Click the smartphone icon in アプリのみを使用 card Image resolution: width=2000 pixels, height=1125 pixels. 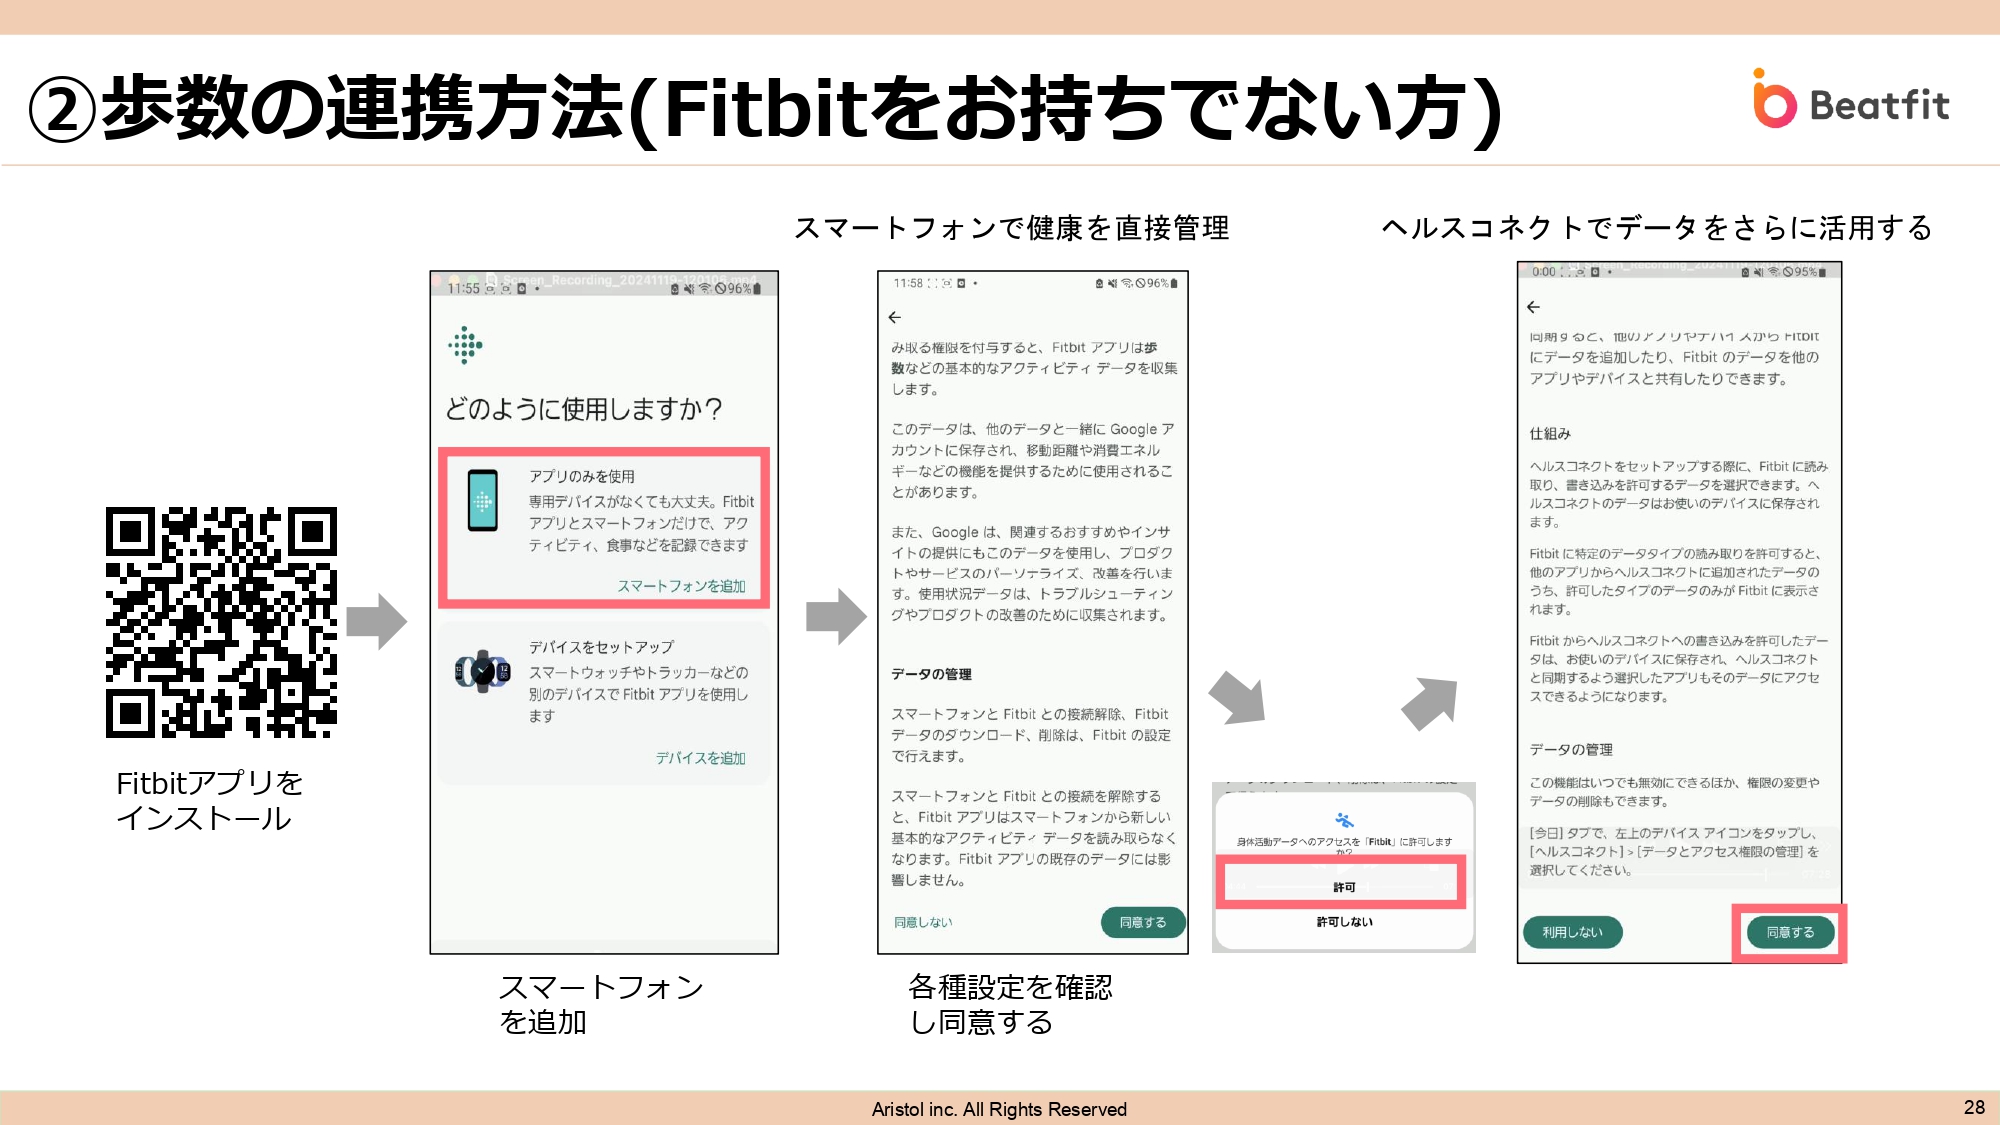coord(482,500)
